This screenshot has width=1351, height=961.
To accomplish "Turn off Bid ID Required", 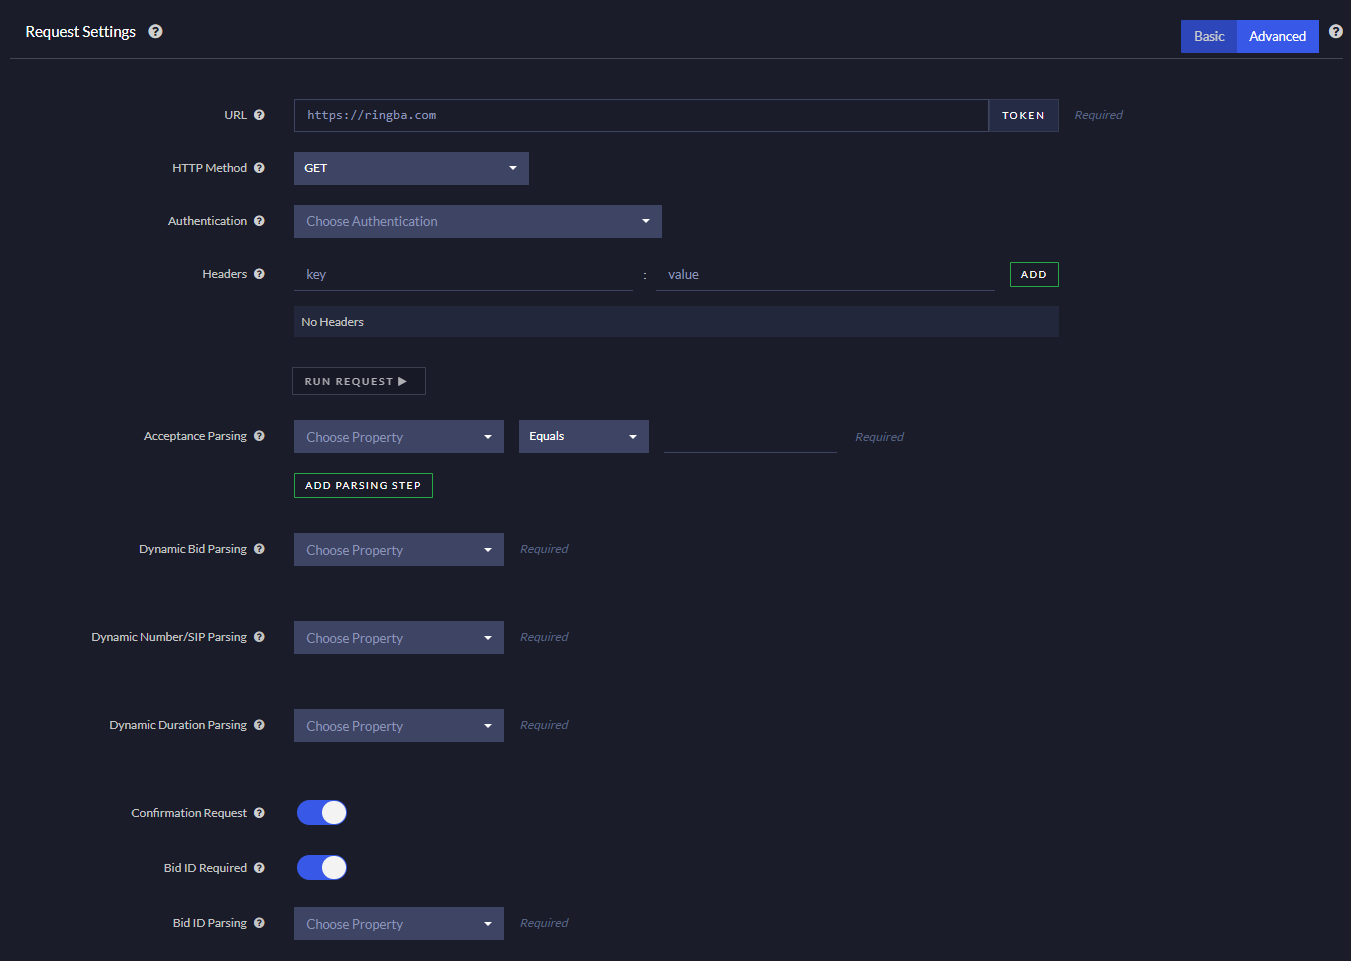I will (321, 867).
